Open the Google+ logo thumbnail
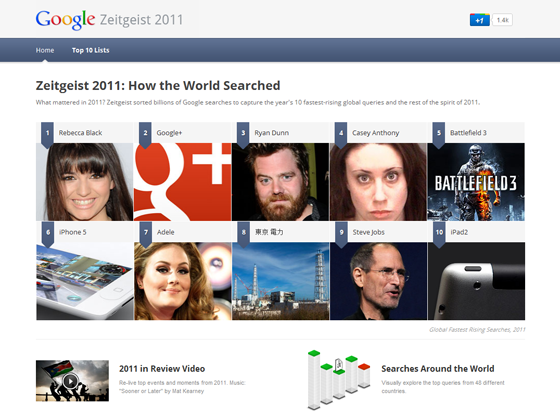 182,182
